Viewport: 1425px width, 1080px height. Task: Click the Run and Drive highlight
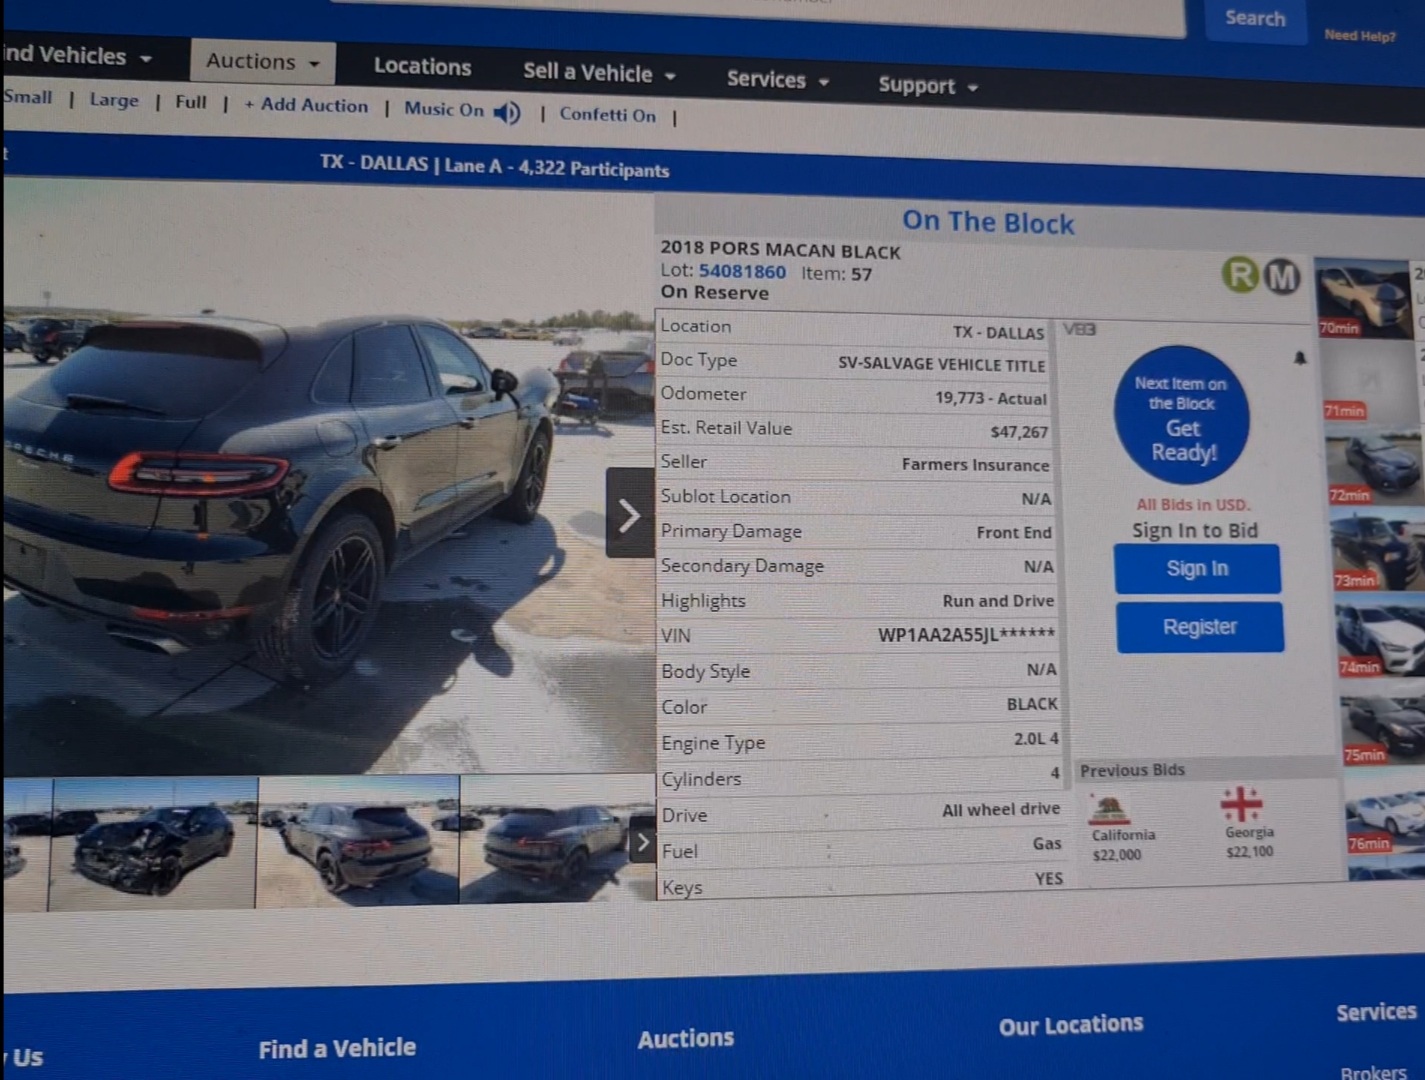click(x=998, y=601)
